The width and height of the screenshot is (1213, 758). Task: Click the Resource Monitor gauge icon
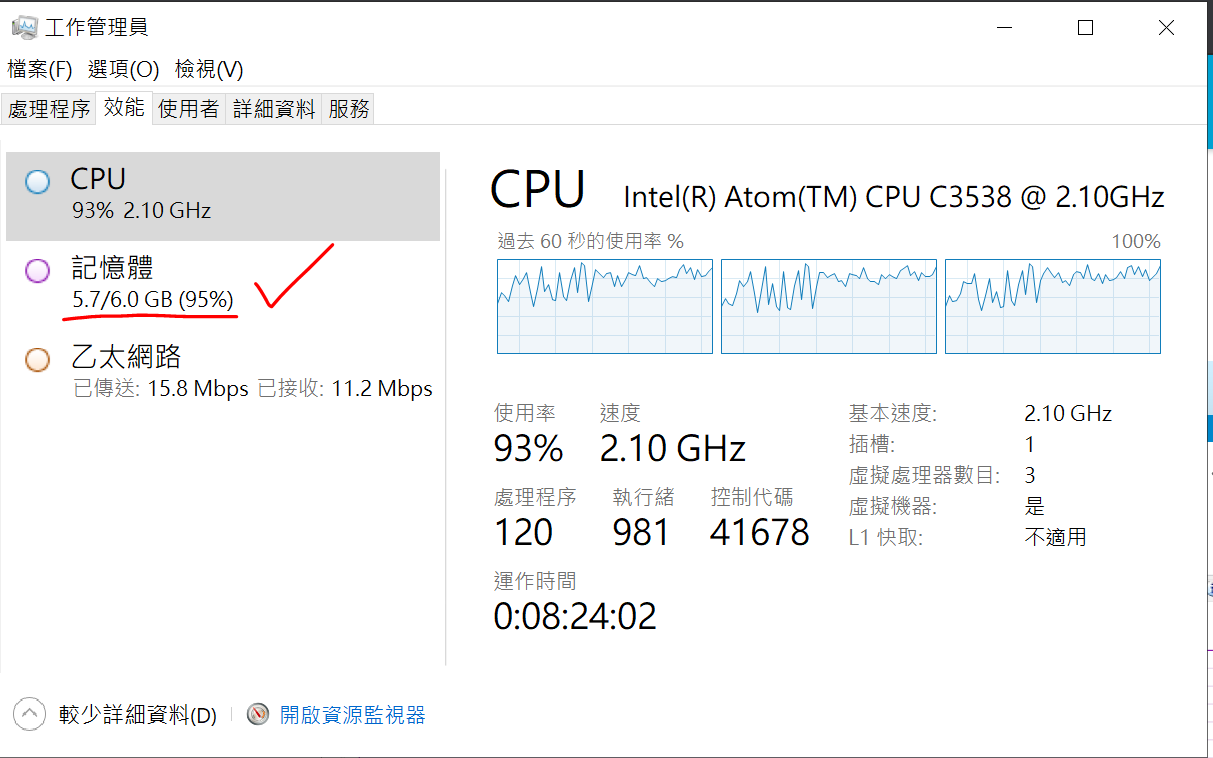(258, 714)
